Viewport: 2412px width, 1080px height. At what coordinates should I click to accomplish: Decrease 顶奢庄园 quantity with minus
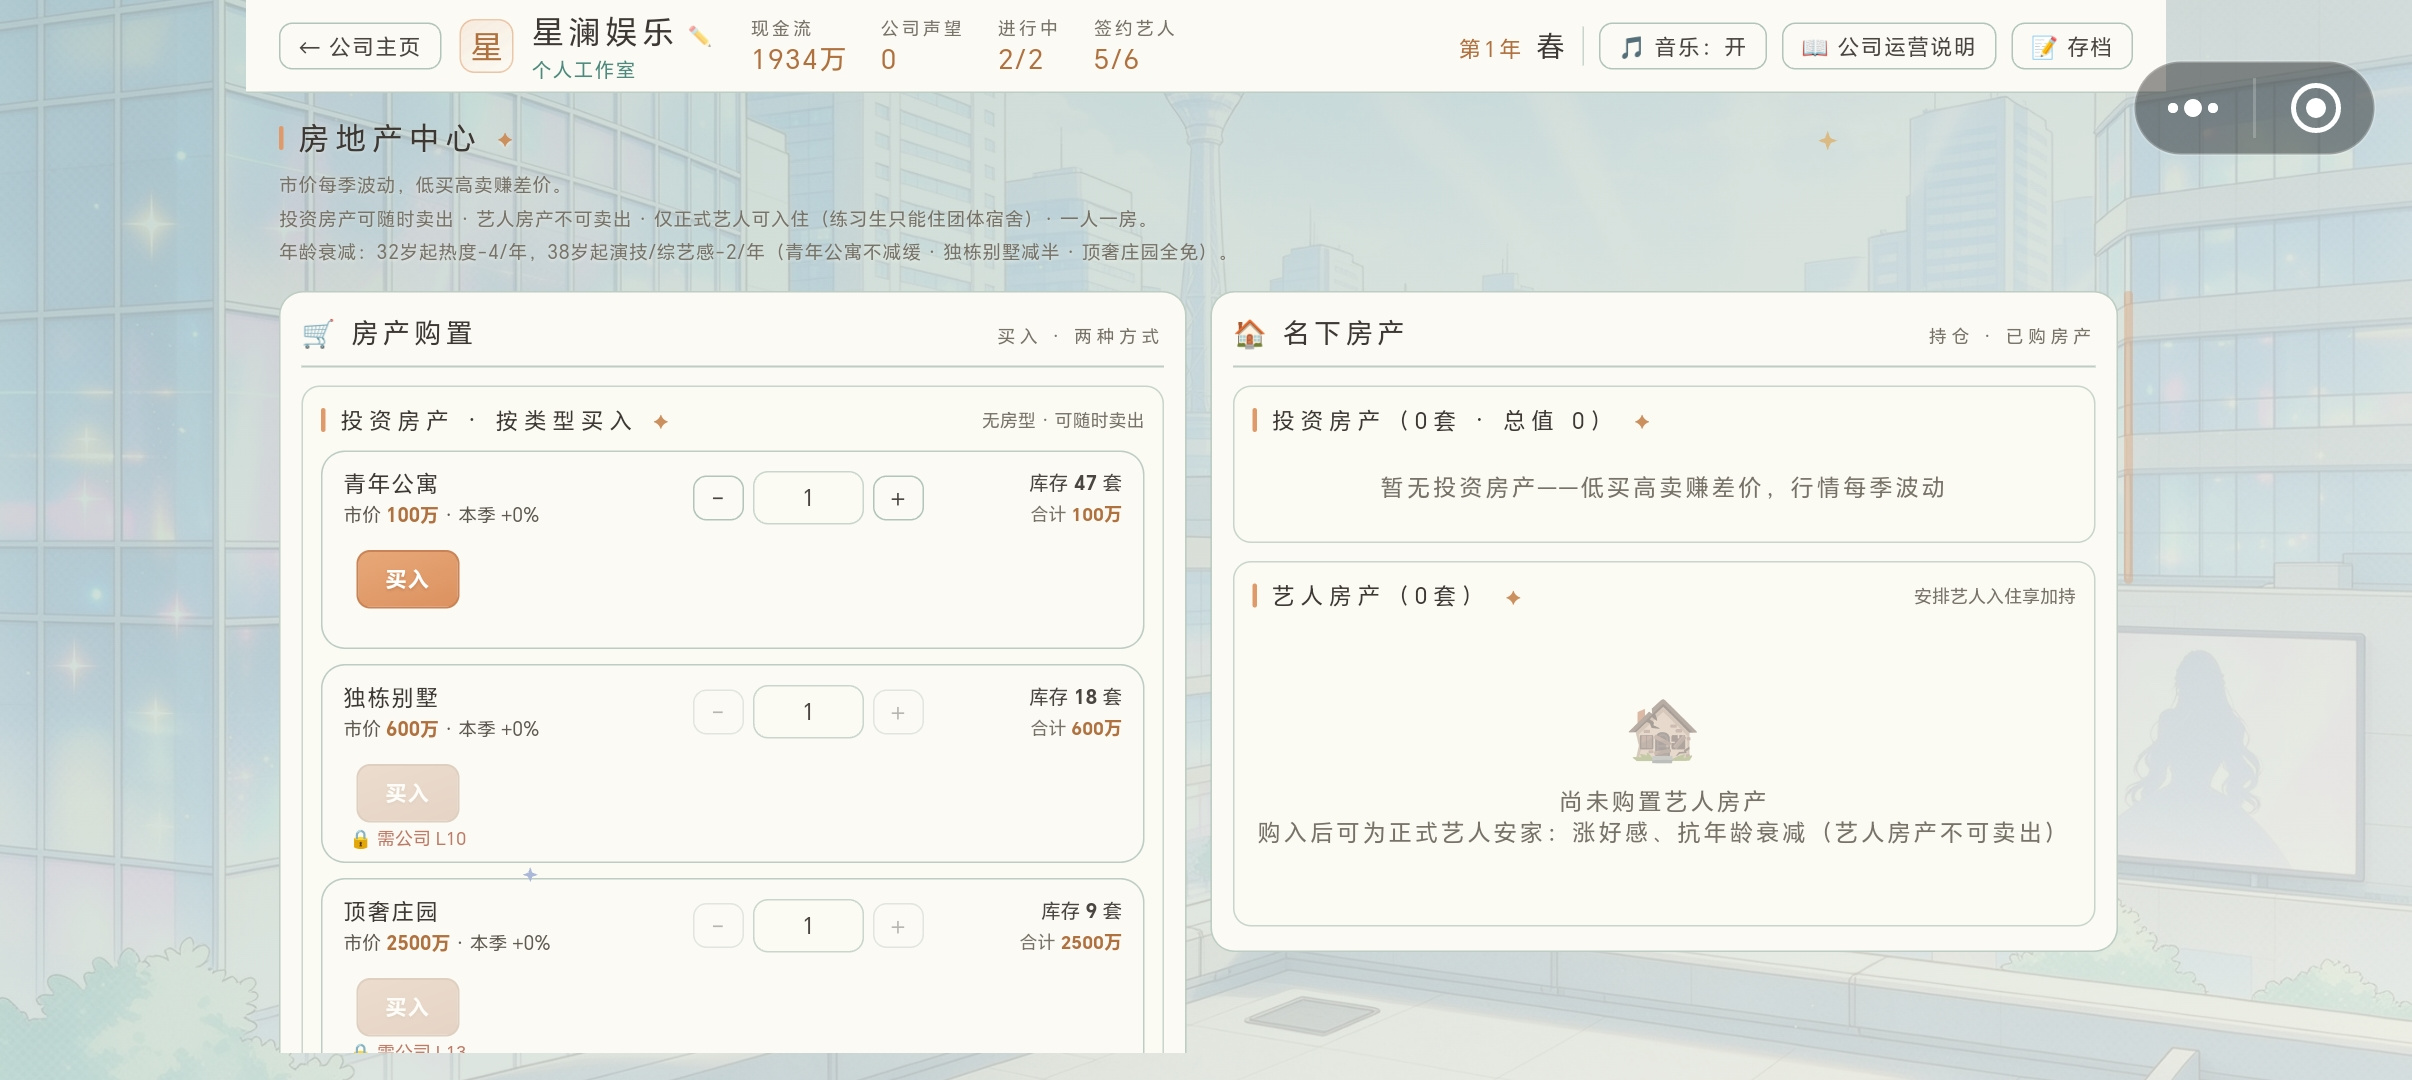click(718, 926)
